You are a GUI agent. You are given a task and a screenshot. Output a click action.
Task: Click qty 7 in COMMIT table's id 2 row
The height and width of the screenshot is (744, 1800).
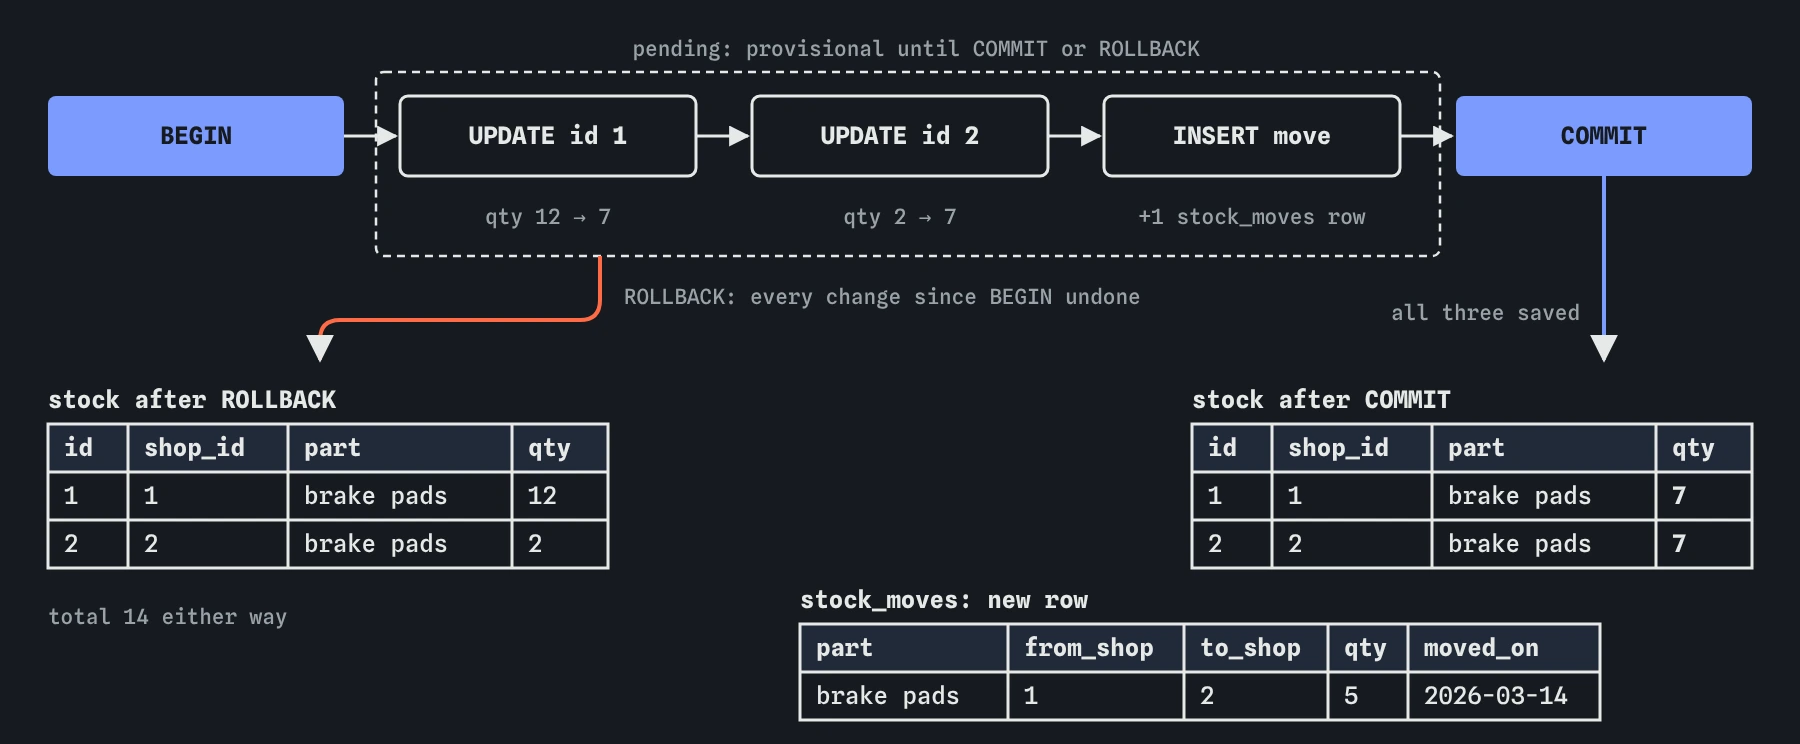[x=1704, y=544]
